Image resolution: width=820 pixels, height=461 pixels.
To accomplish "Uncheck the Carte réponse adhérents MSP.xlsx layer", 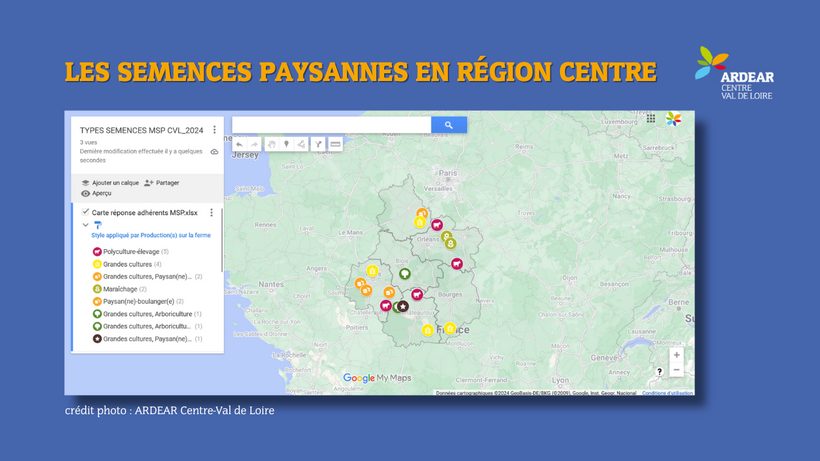I will (85, 212).
